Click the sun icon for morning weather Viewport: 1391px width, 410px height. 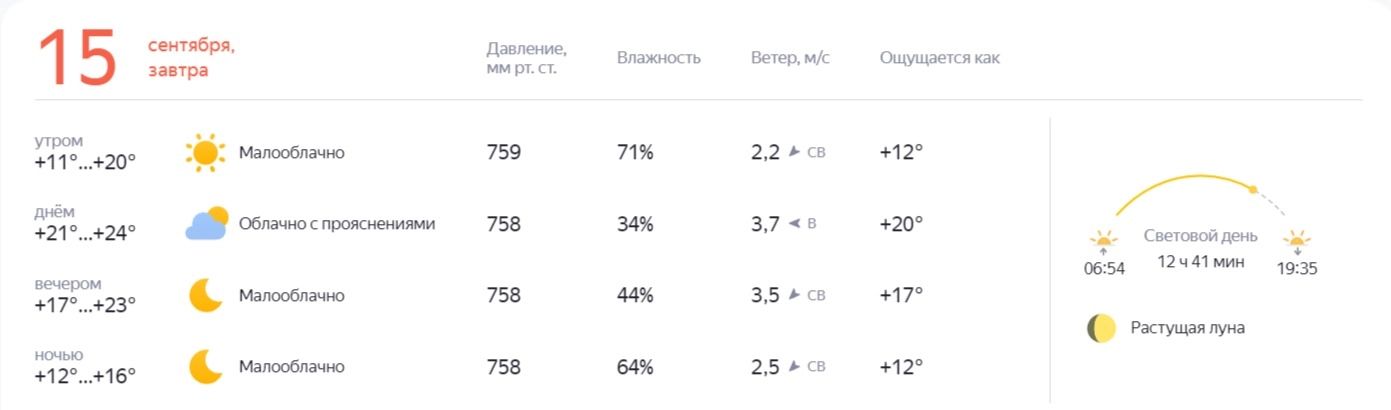point(205,153)
